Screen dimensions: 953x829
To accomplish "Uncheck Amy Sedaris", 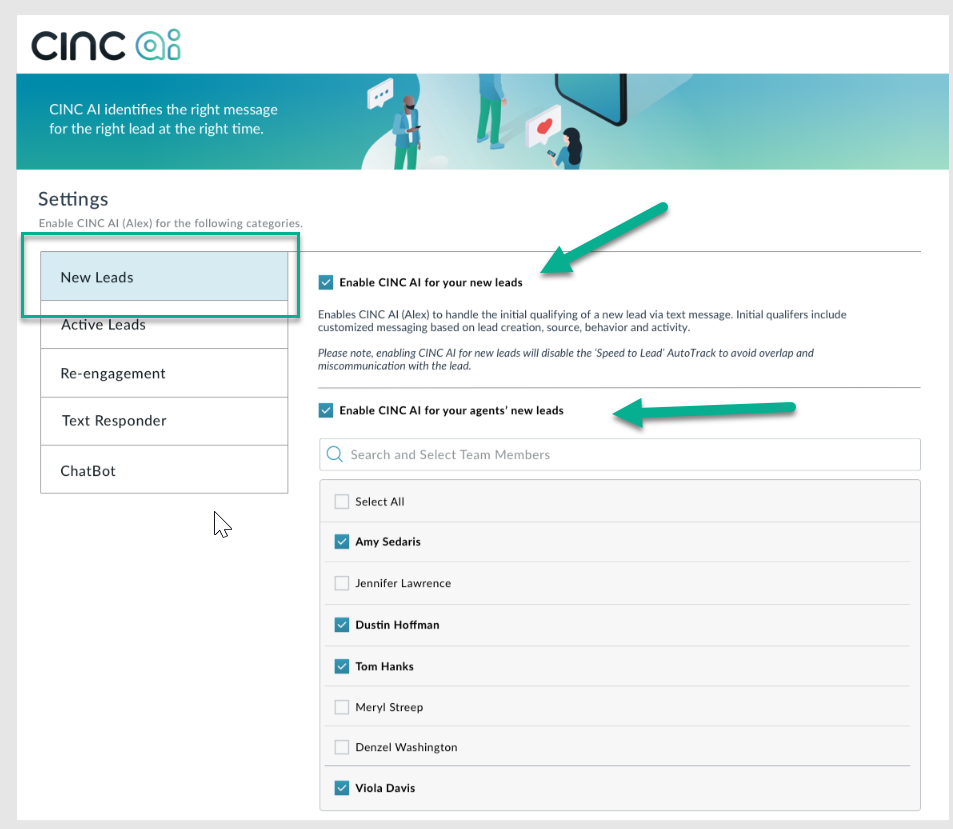I will tap(341, 542).
